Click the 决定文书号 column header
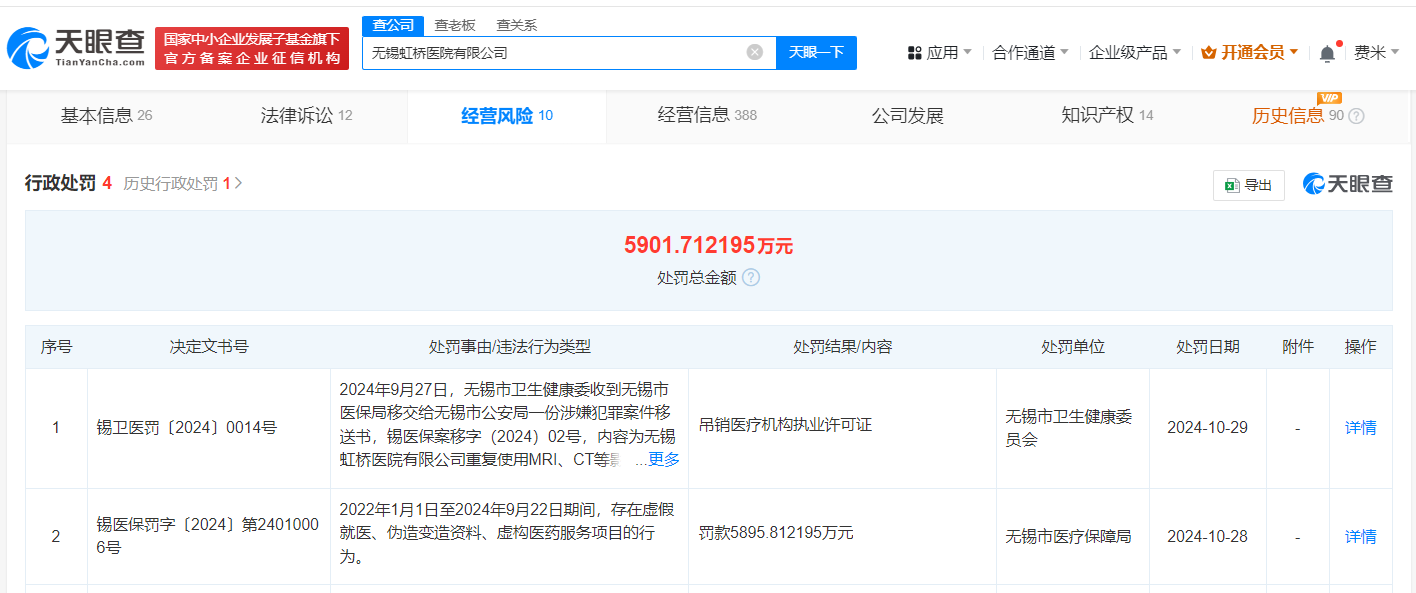This screenshot has height=593, width=1416. pos(209,347)
